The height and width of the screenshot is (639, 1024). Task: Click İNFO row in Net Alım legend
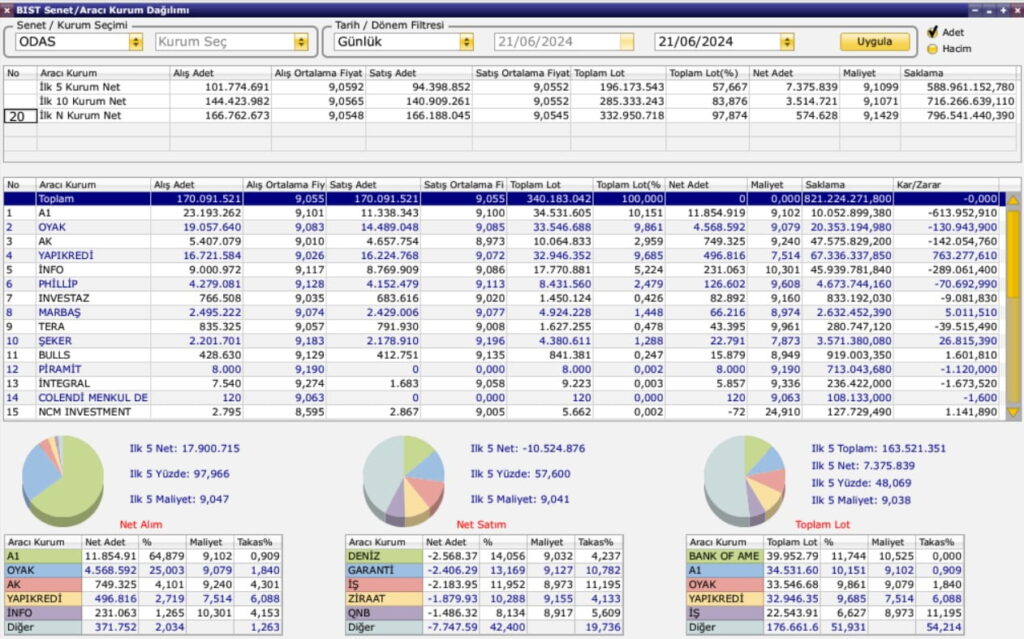point(144,613)
